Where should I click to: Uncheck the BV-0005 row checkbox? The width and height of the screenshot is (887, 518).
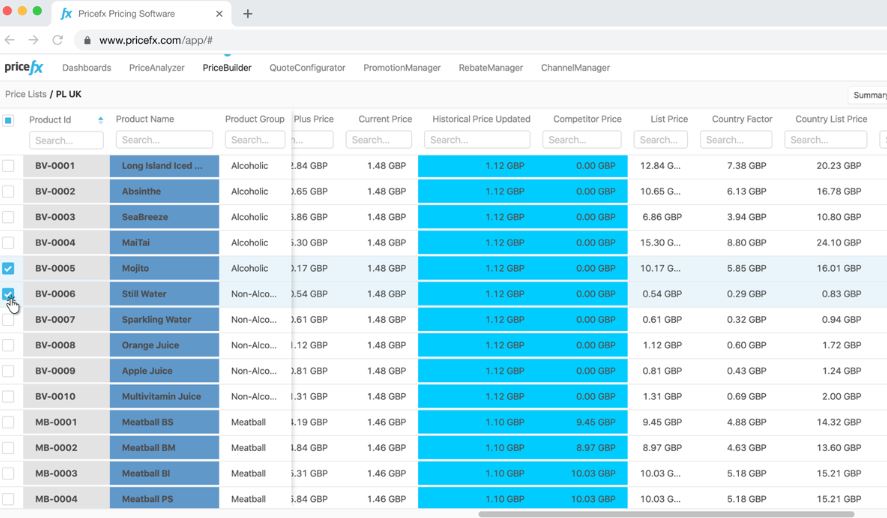(x=8, y=268)
